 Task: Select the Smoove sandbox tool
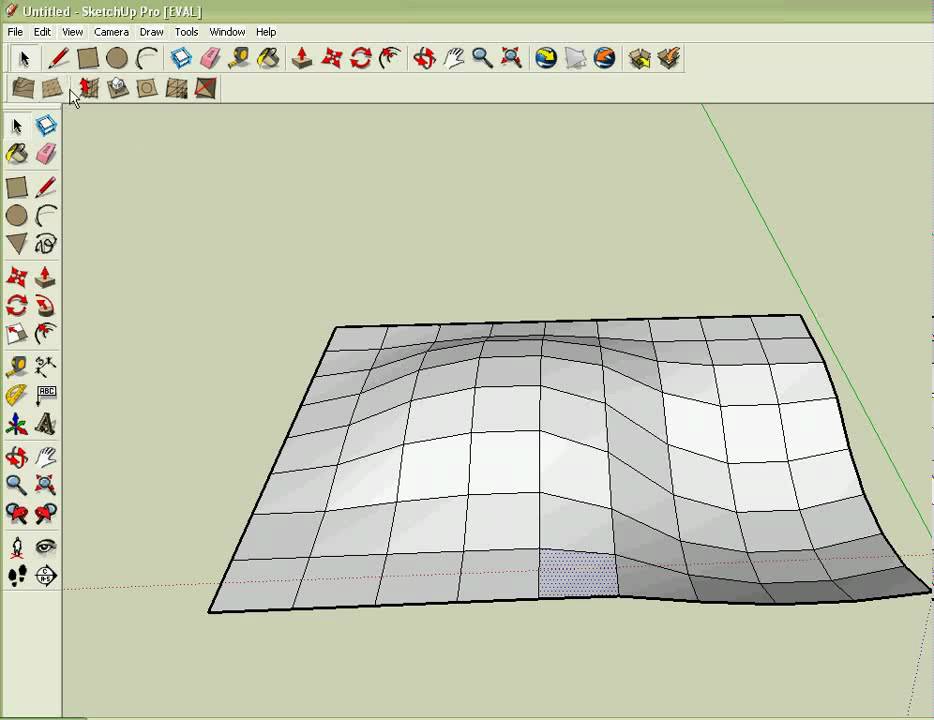tap(88, 88)
